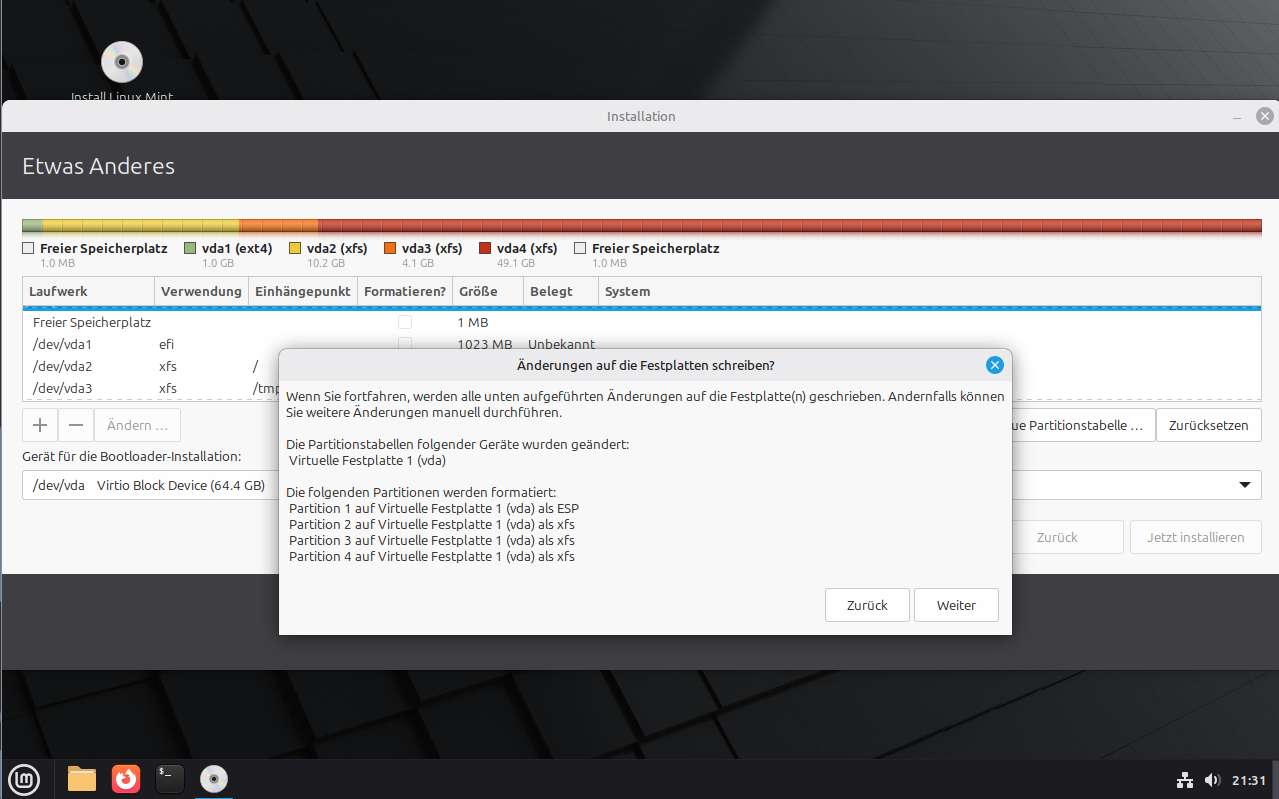Click the vda4 (xfs) red legend swatch
The image size is (1279, 799).
coord(485,248)
